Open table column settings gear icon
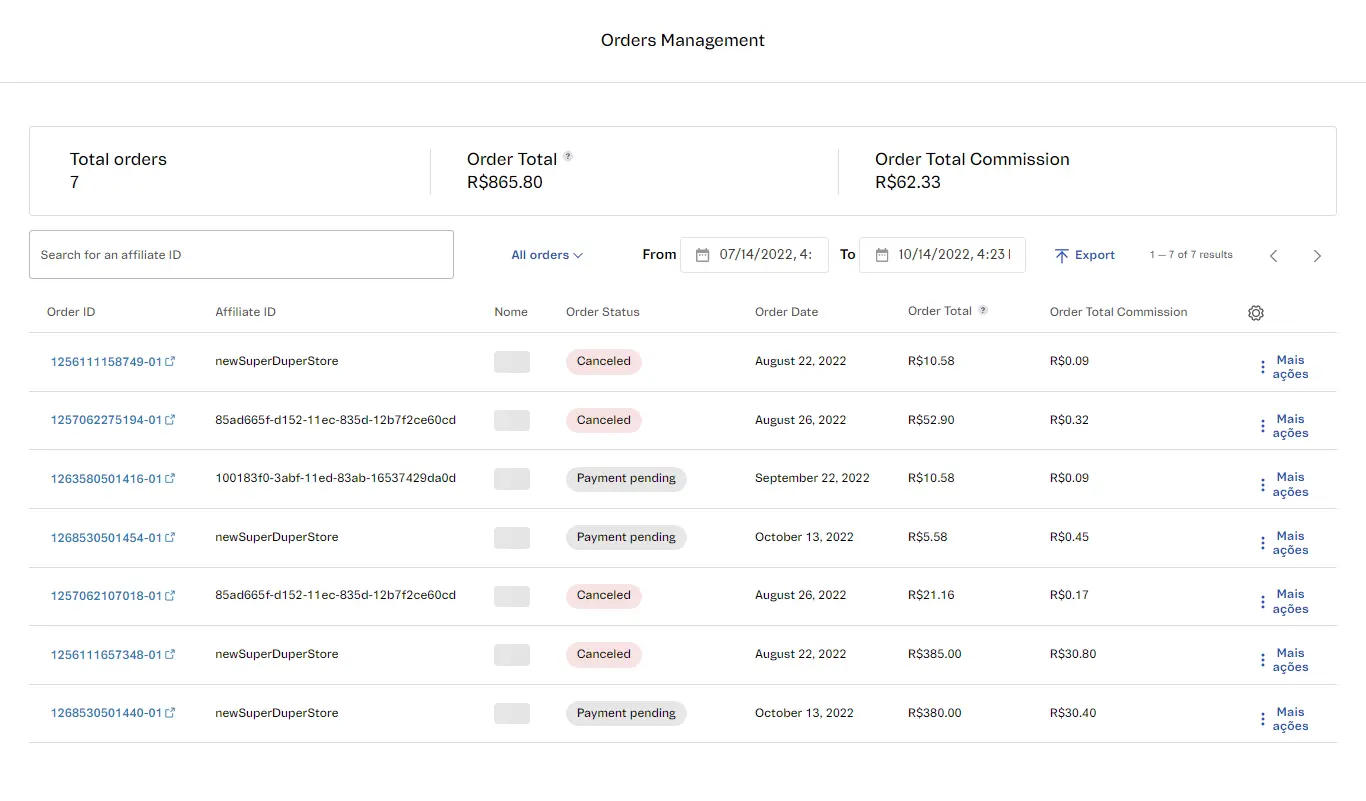 [x=1256, y=313]
